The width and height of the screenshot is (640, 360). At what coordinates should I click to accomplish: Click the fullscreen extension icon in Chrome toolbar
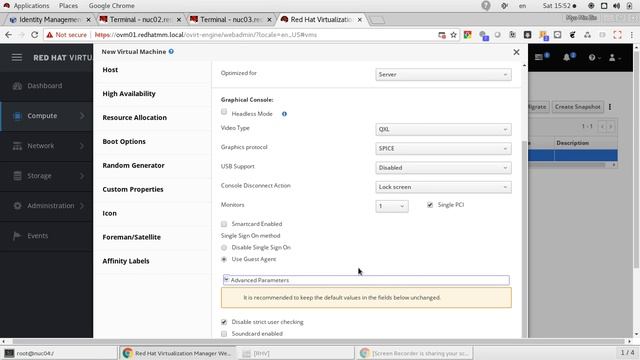618,35
